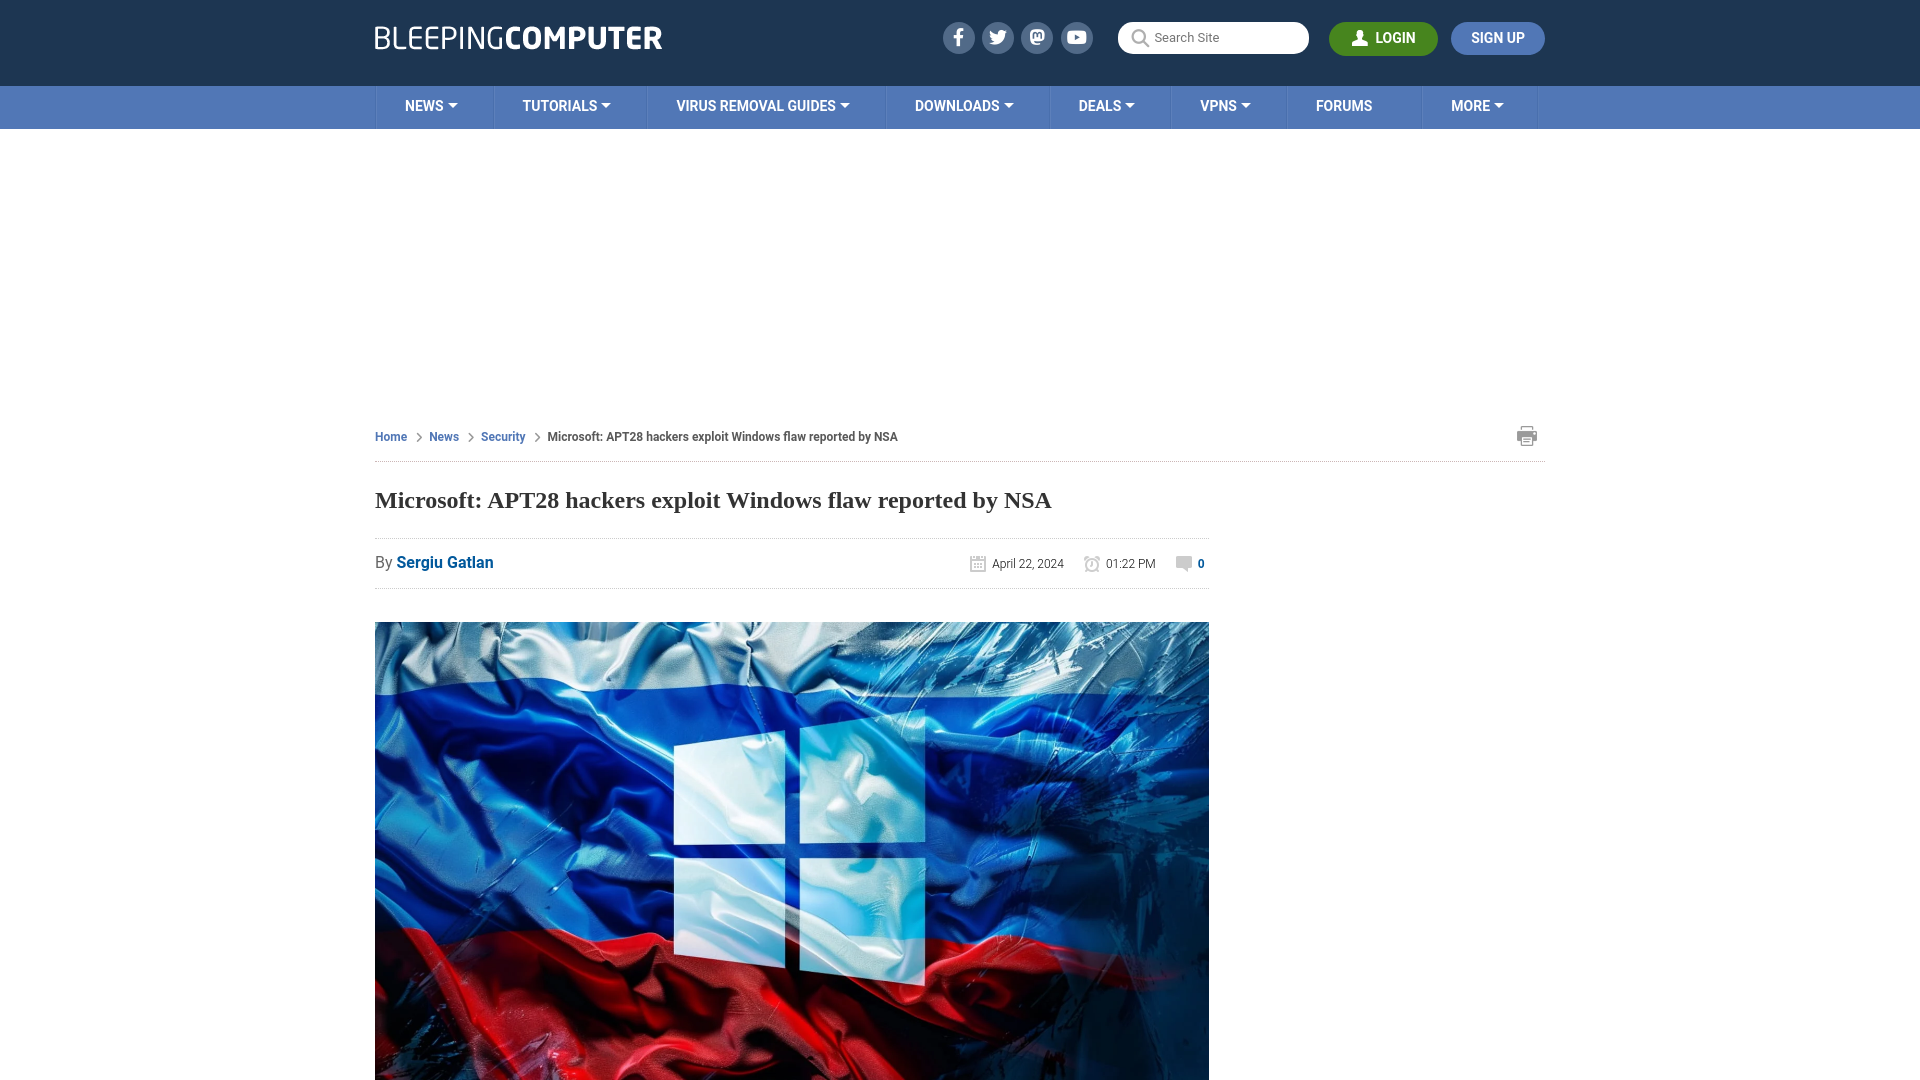Open BleepingComputer Twitter profile
This screenshot has height=1080, width=1920.
pyautogui.click(x=998, y=37)
